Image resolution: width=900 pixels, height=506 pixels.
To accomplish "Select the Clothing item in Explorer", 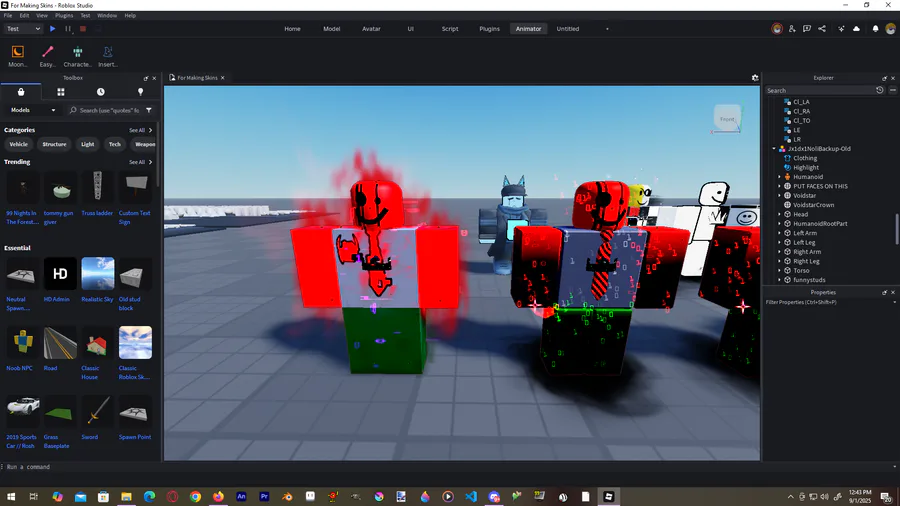I will (x=805, y=158).
